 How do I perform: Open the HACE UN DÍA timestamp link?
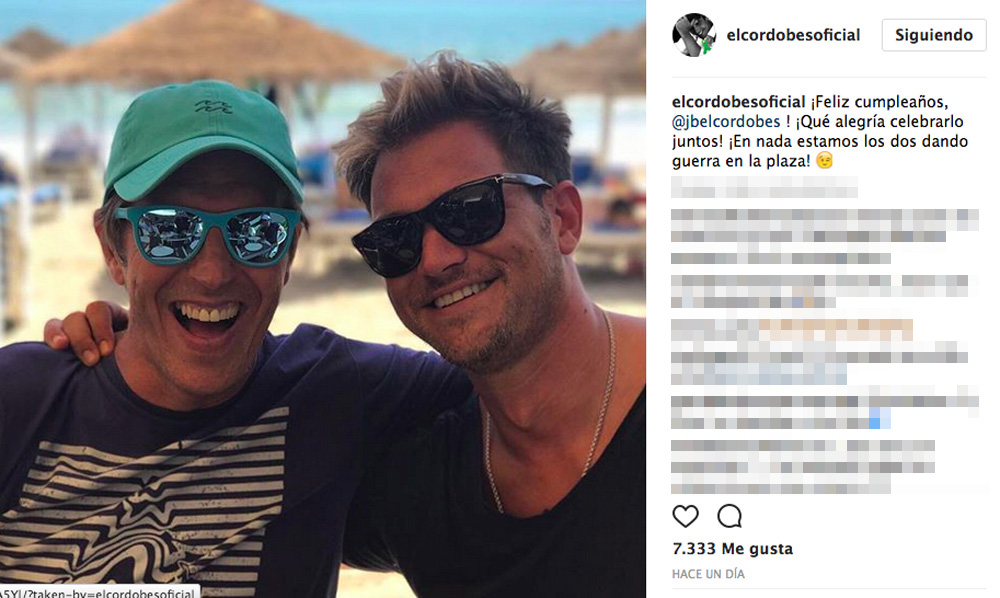(708, 574)
